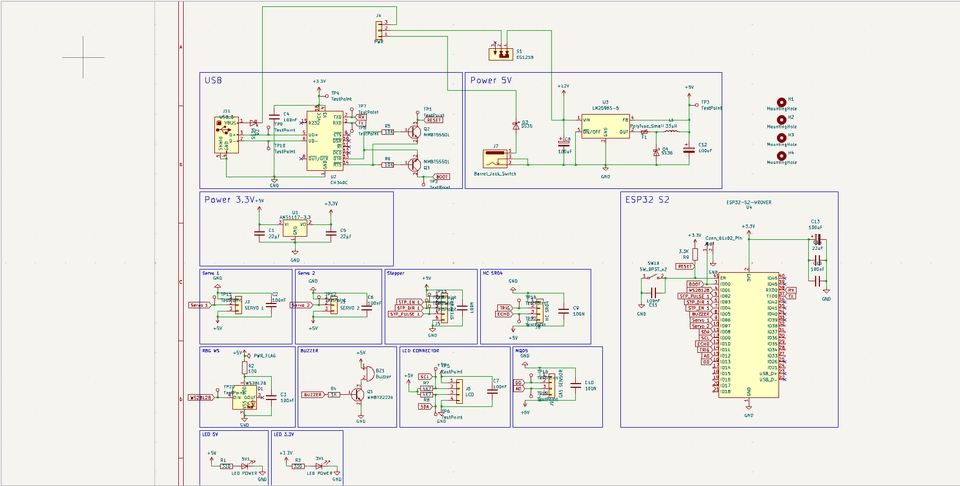Select the C10 capacitor in MQ05 block
Viewport: 960px width, 486px height.
pos(575,385)
